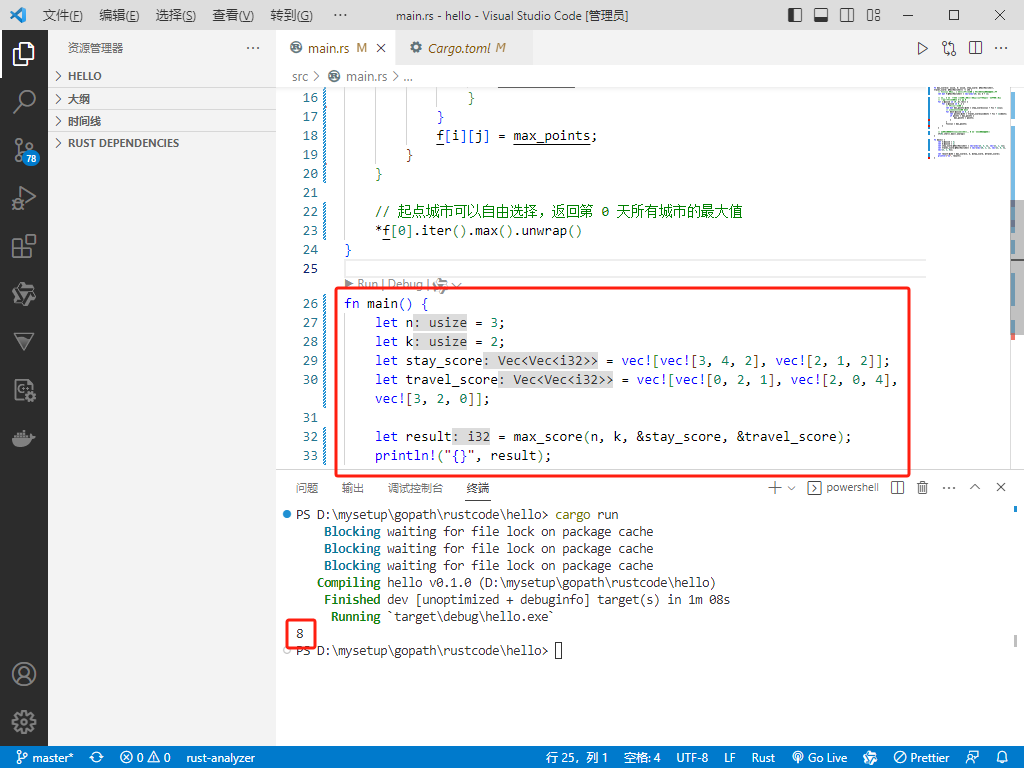This screenshot has height=768, width=1024.
Task: Split the editor to the right
Action: tap(976, 48)
